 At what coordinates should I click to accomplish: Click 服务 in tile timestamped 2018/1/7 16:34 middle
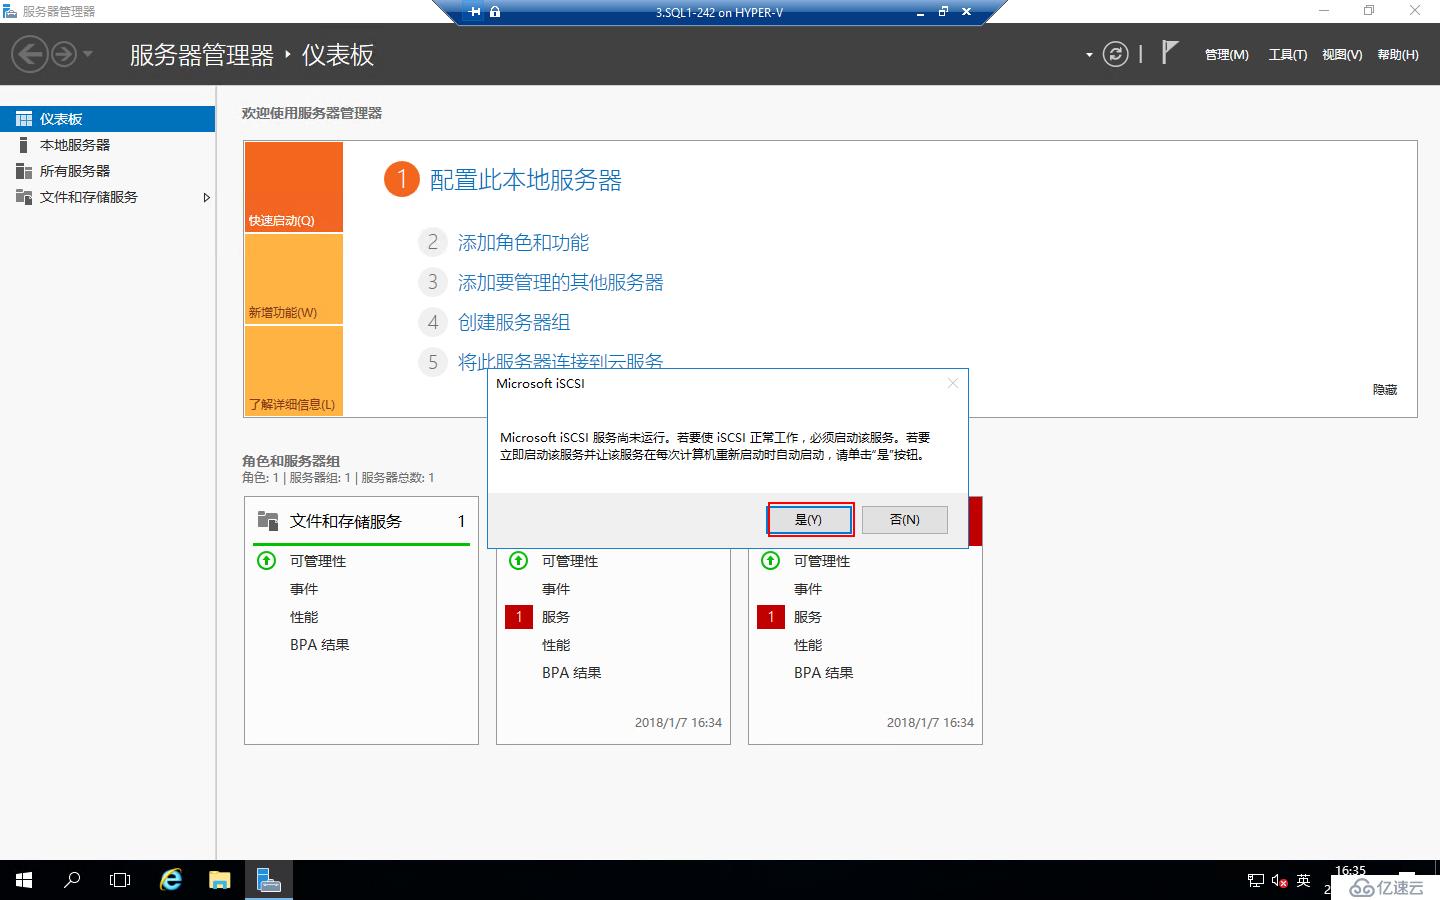pos(556,617)
